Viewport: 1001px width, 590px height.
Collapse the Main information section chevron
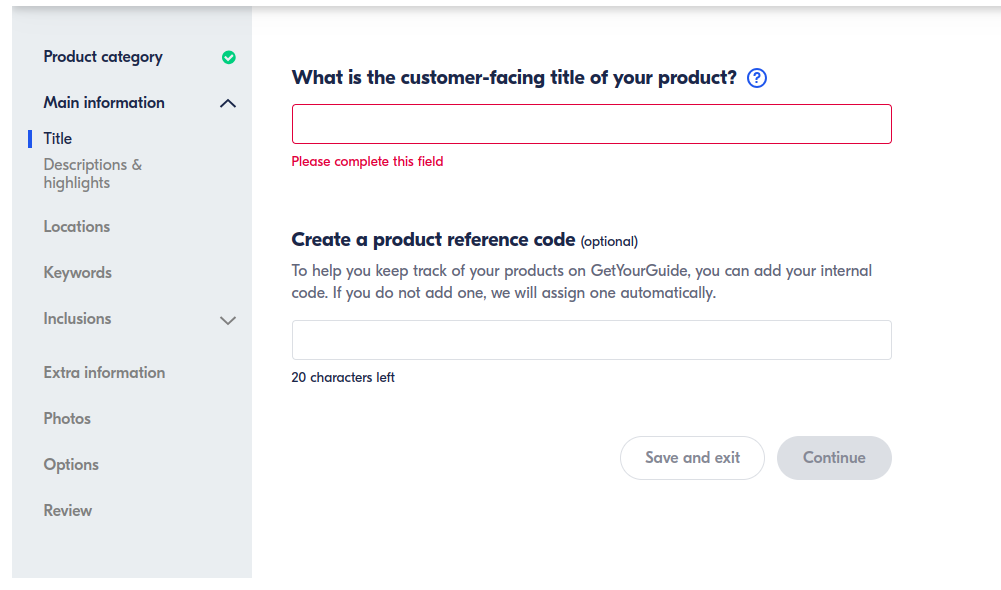tap(228, 103)
